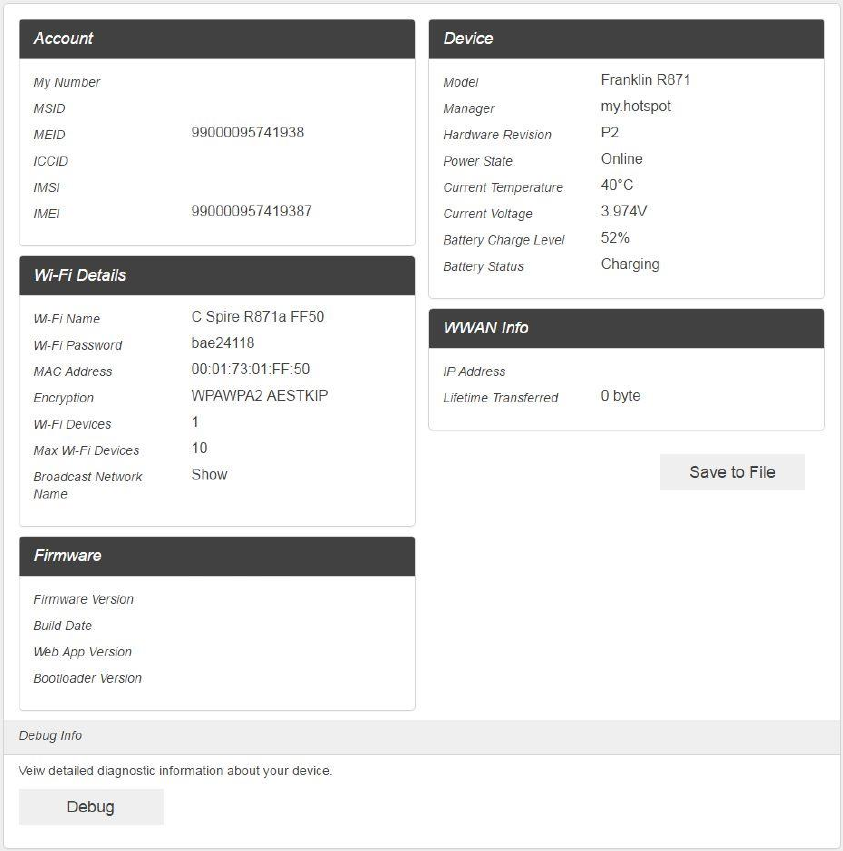Click the encryption value WPAWPA2 AESTKIP
This screenshot has width=843, height=851.
point(259,396)
